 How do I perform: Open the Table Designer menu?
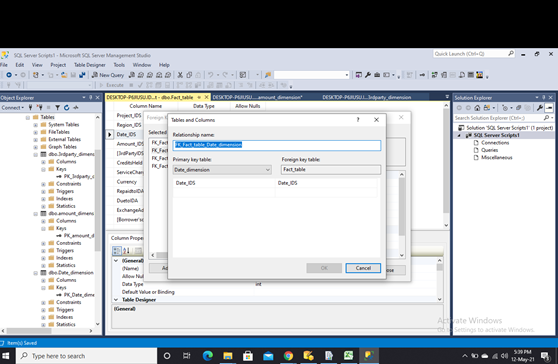click(90, 65)
